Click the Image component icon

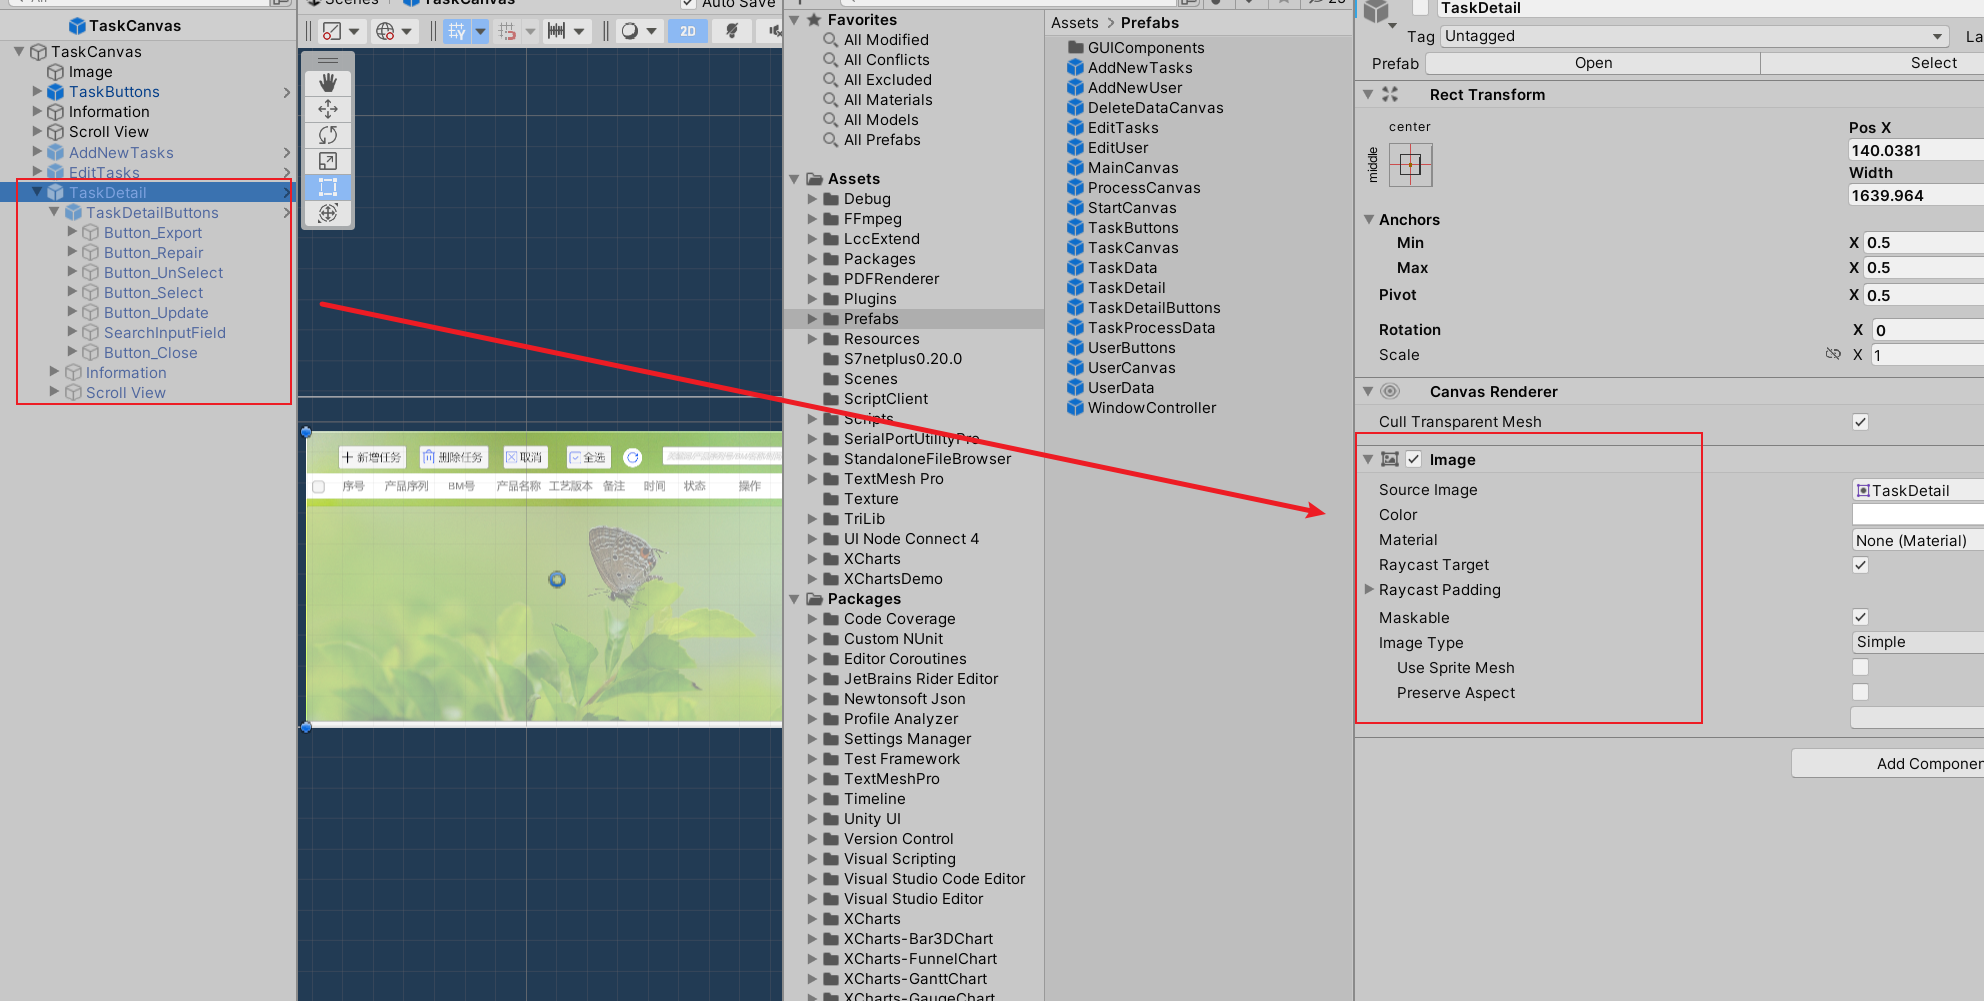click(1390, 459)
